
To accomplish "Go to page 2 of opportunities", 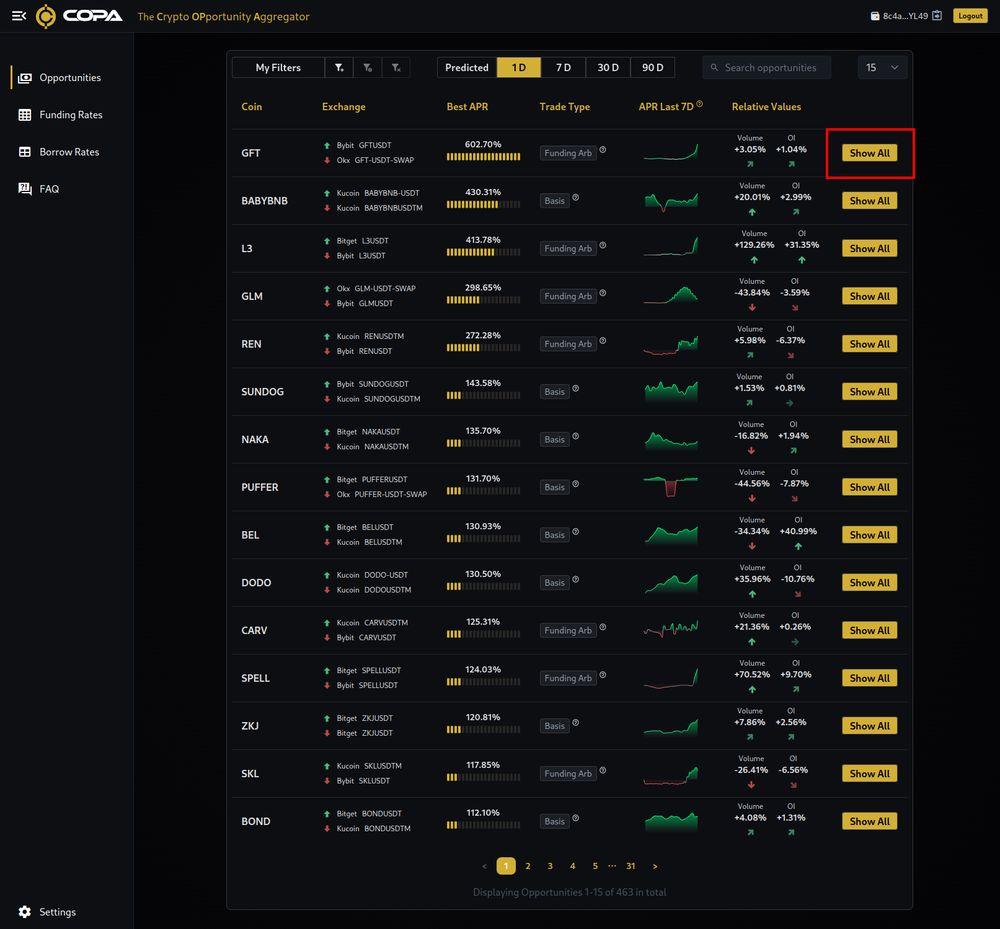I will 527,866.
